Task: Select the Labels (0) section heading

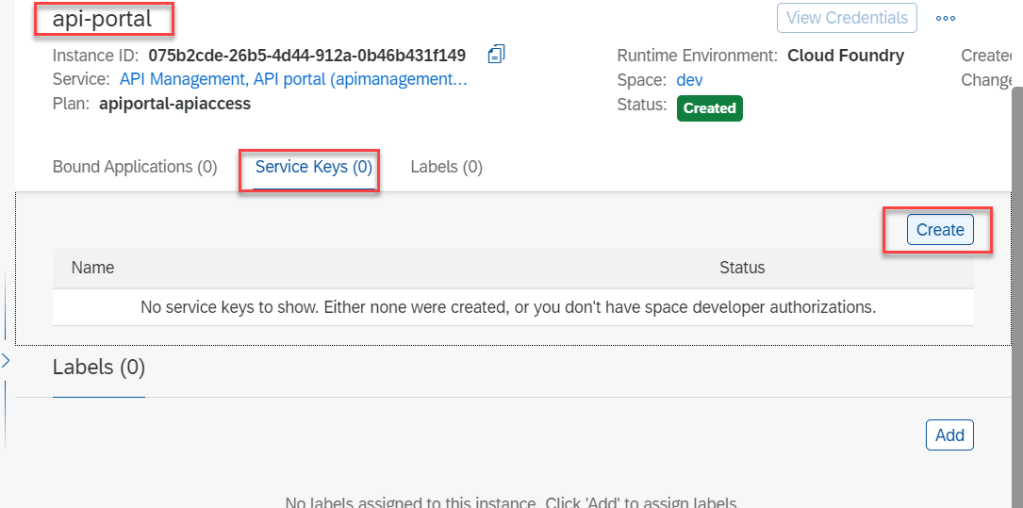Action: pos(99,368)
